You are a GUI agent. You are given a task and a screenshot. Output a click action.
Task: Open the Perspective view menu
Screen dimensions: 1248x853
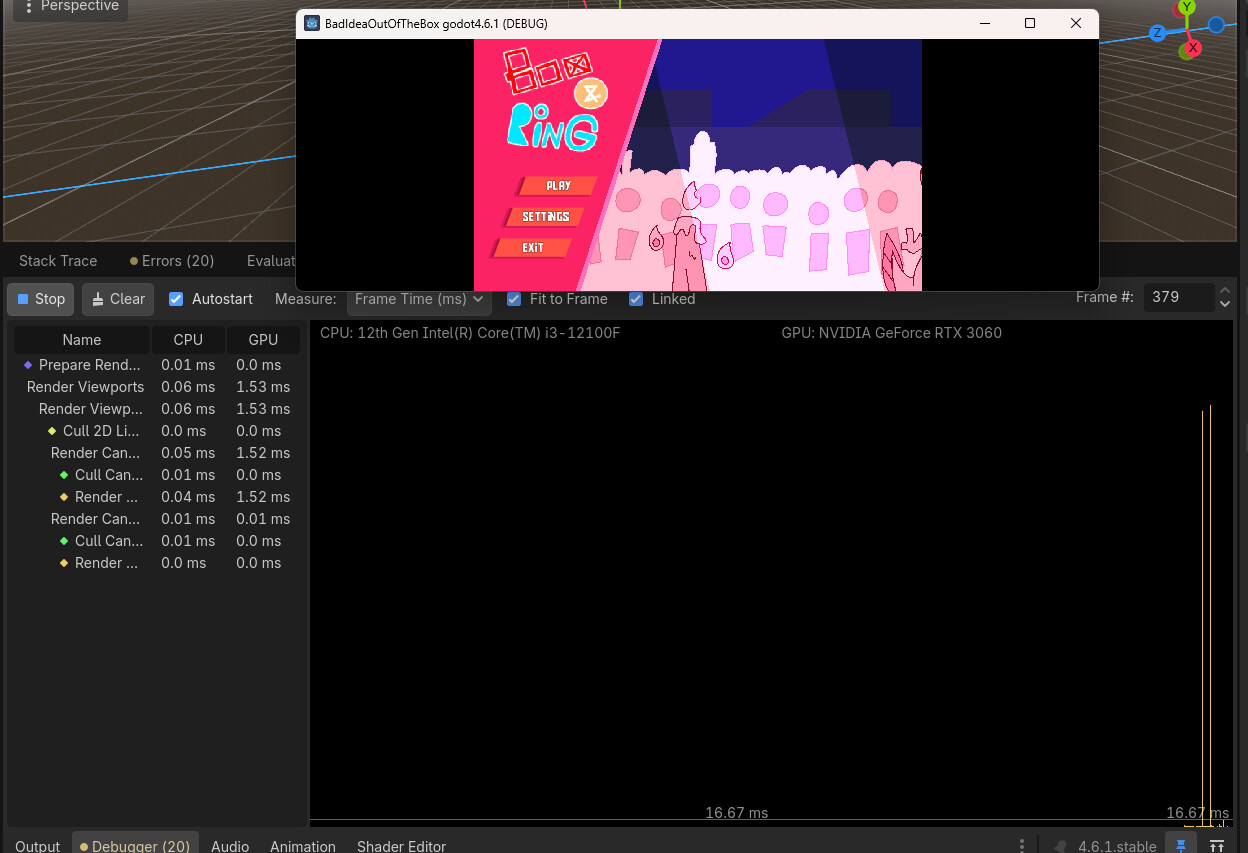70,7
